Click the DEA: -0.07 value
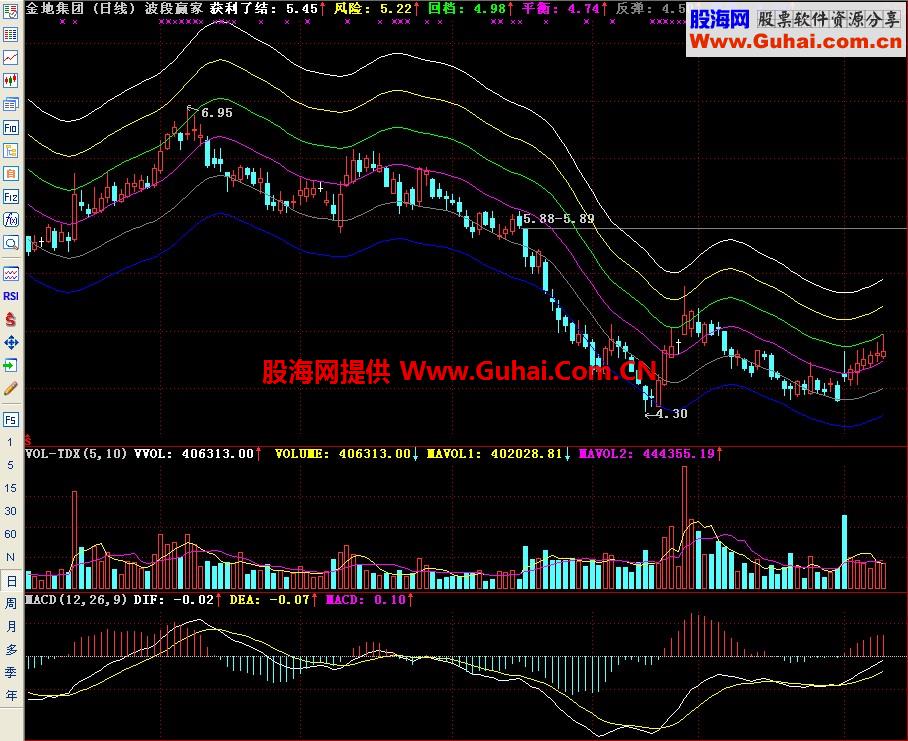Viewport: 908px width, 741px height. [x=269, y=600]
